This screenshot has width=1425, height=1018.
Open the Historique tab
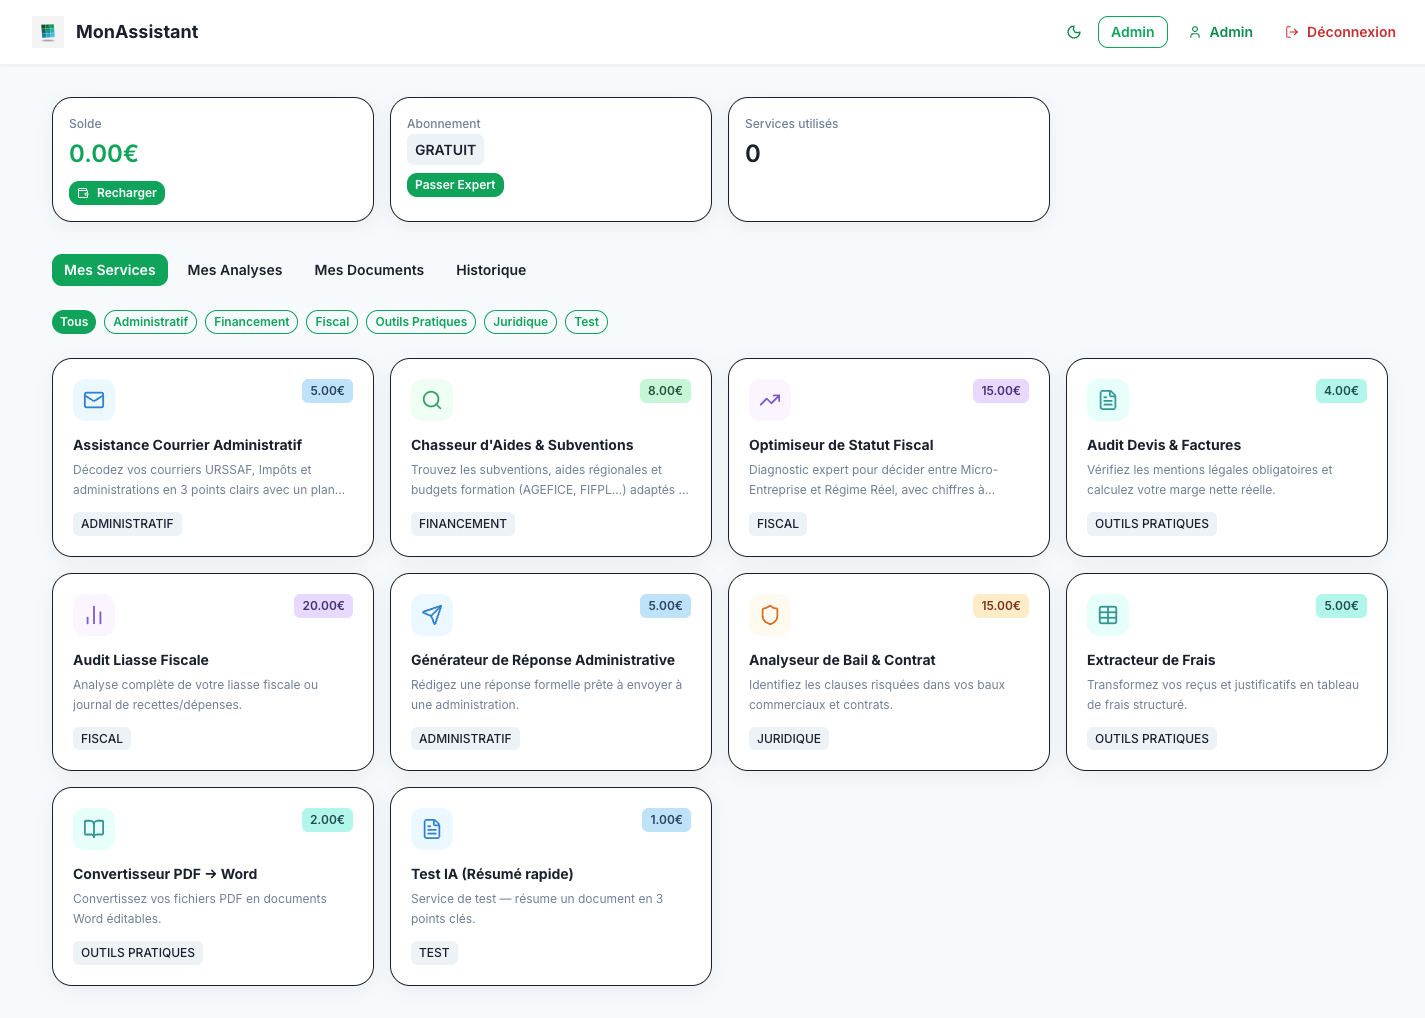(x=491, y=270)
